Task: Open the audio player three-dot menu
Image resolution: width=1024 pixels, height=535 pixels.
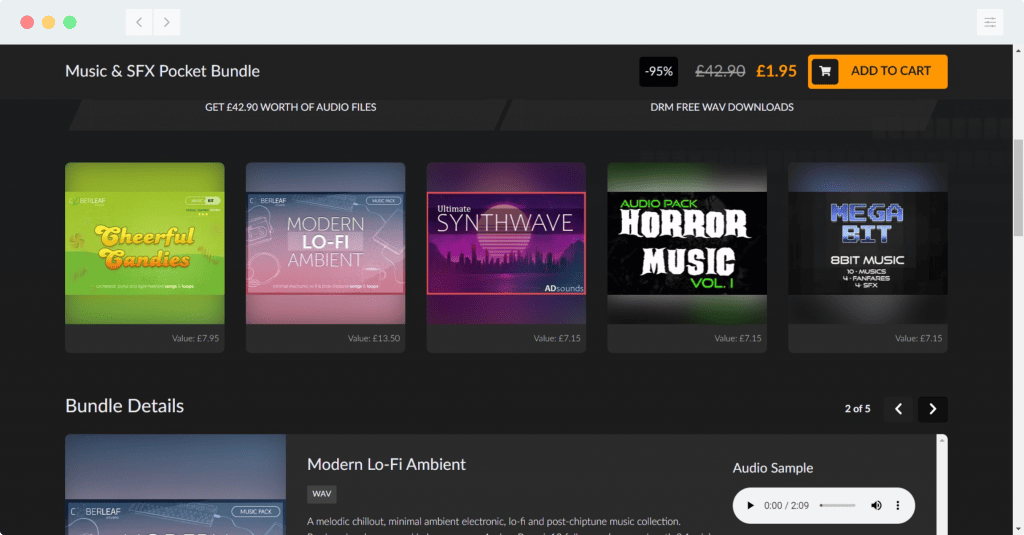Action: pos(898,506)
